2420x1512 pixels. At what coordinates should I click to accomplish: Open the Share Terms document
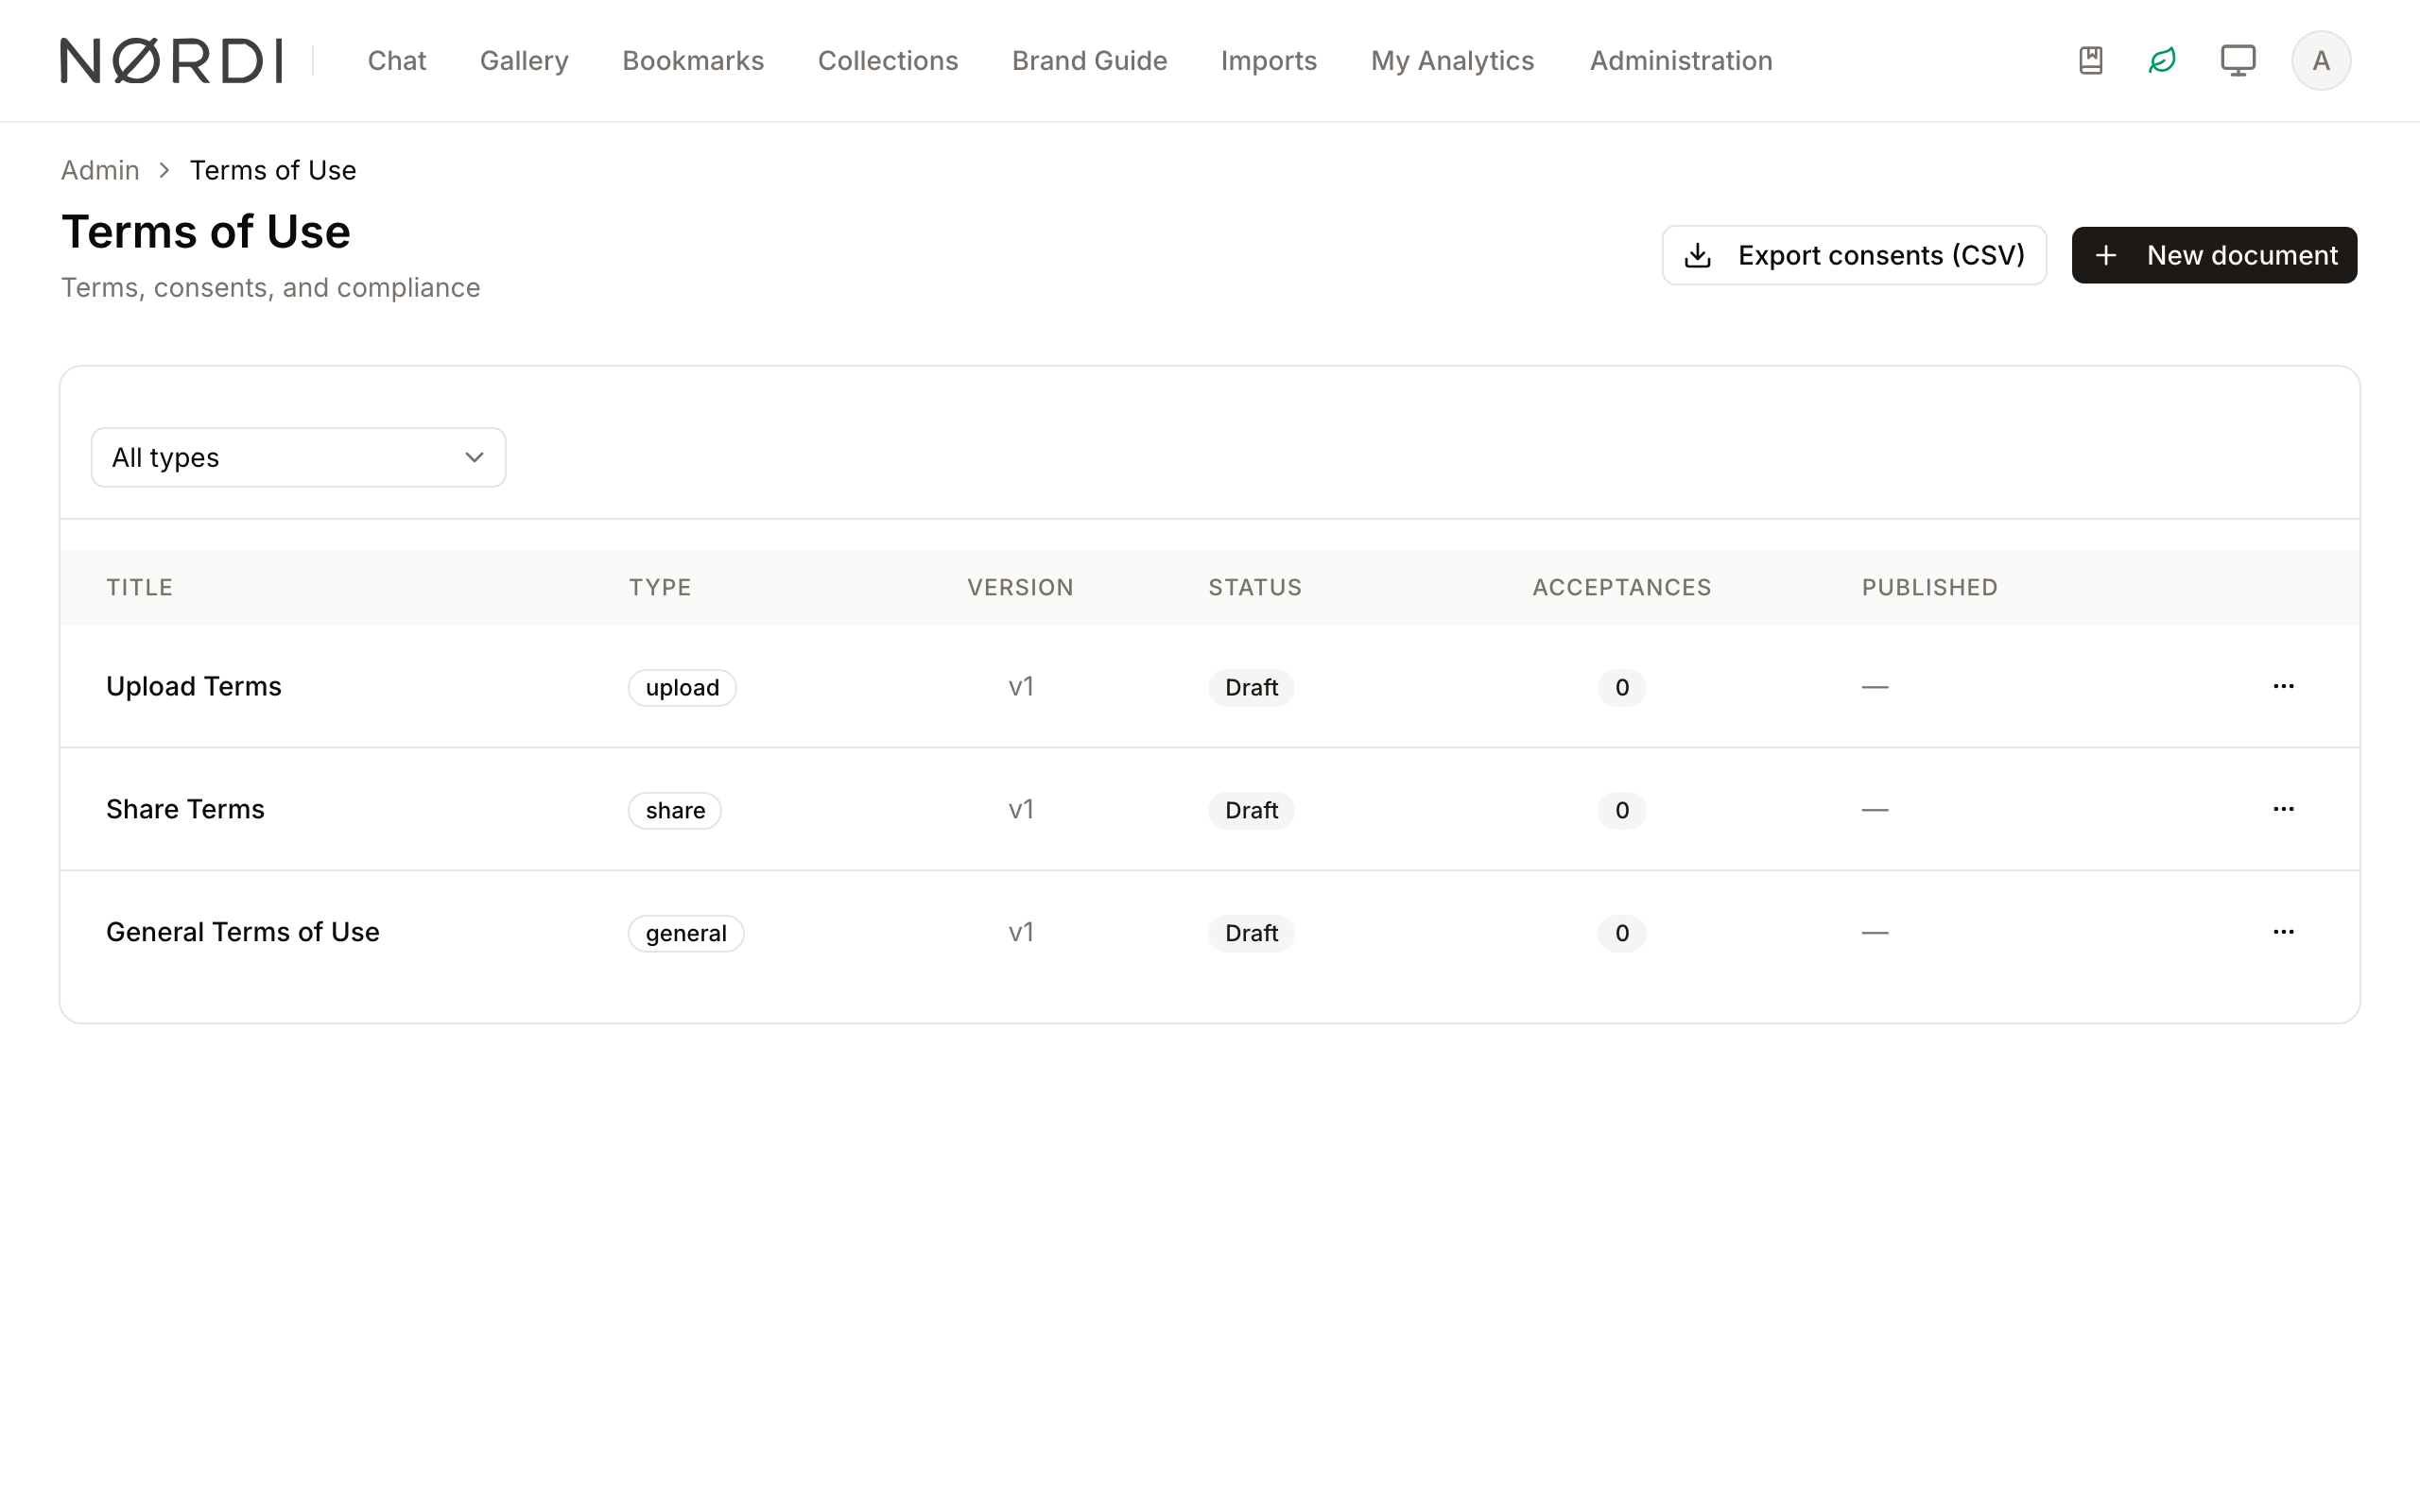185,809
